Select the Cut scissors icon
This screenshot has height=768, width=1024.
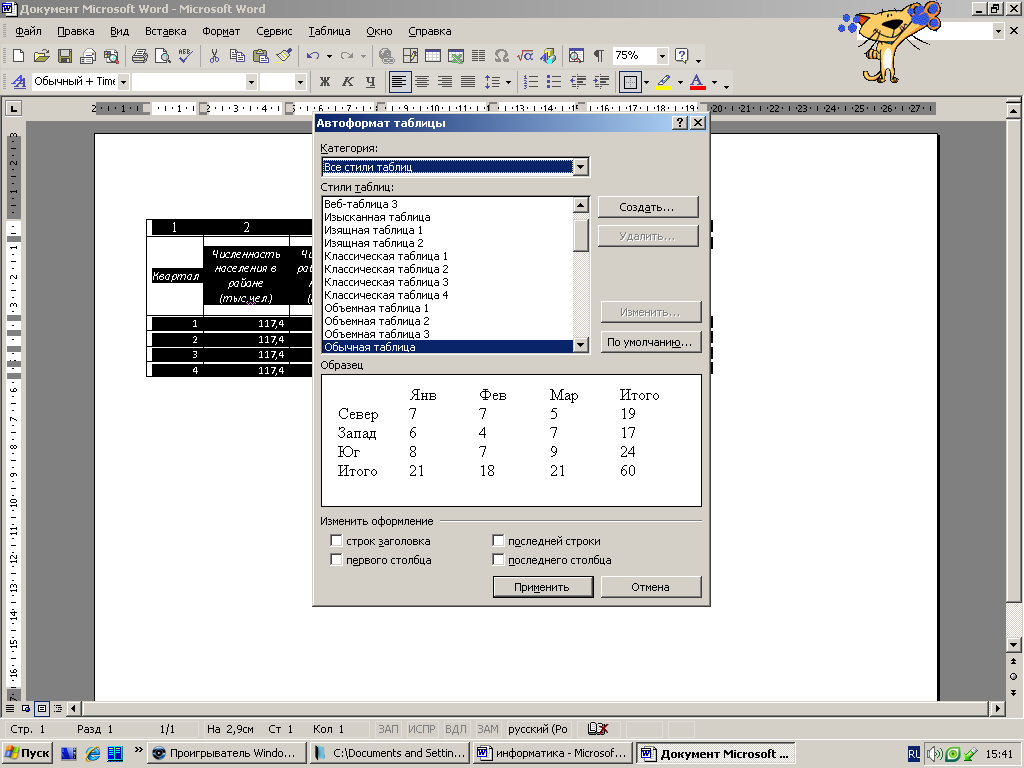pyautogui.click(x=213, y=56)
